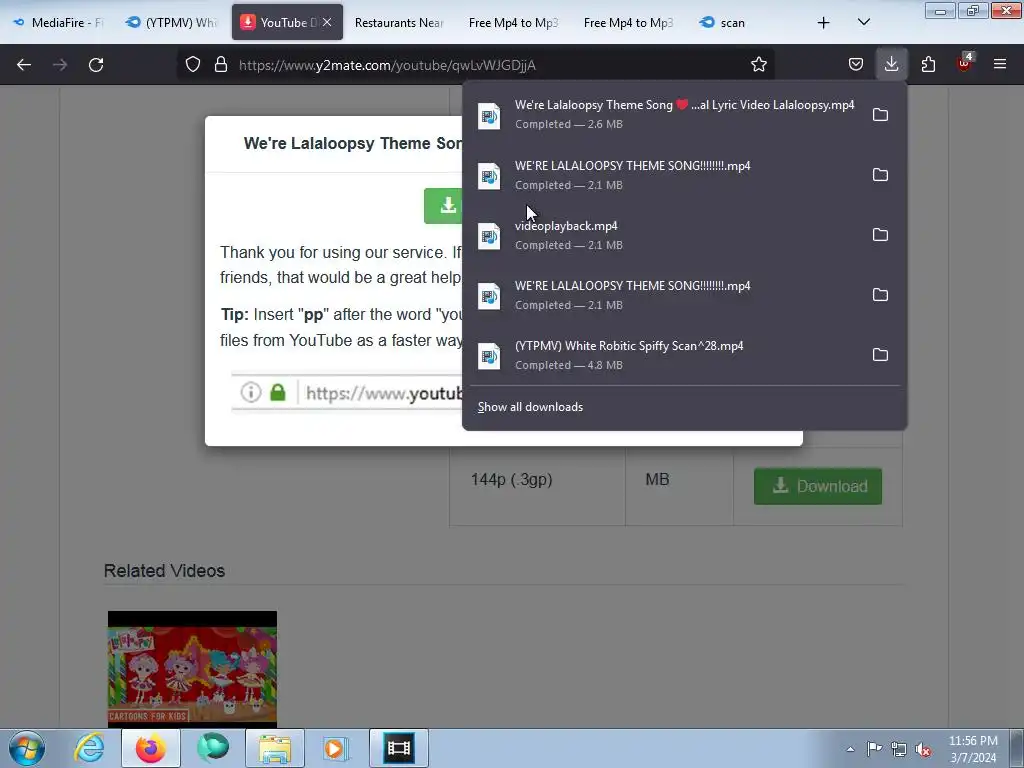Image resolution: width=1024 pixels, height=768 pixels.
Task: Open the Lalaloopsy related video thumbnail
Action: [x=192, y=669]
